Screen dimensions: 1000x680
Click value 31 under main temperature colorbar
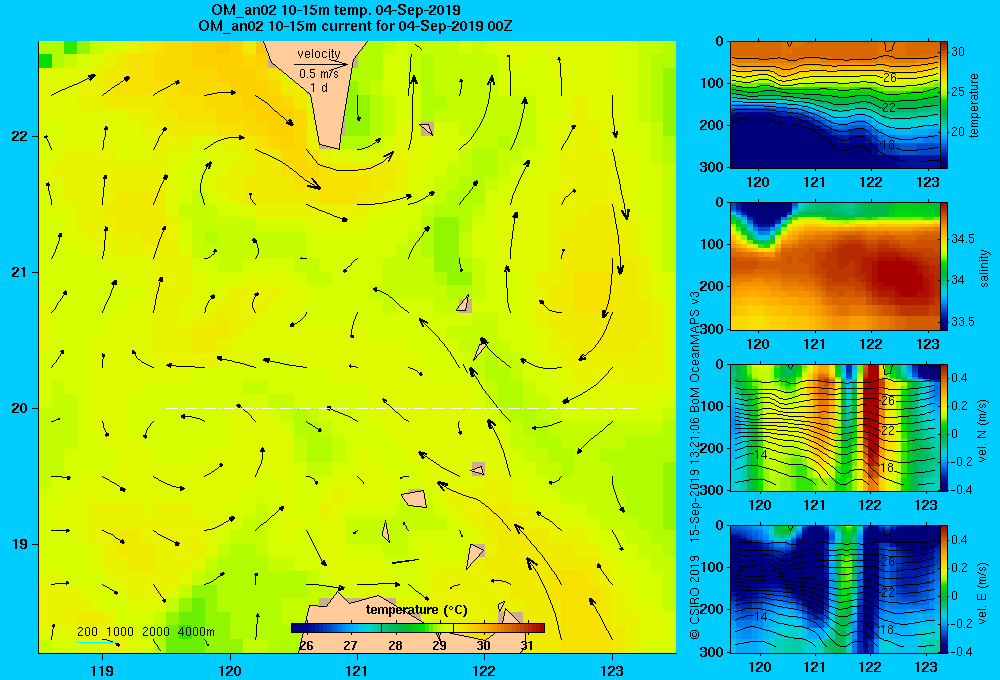click(x=527, y=646)
